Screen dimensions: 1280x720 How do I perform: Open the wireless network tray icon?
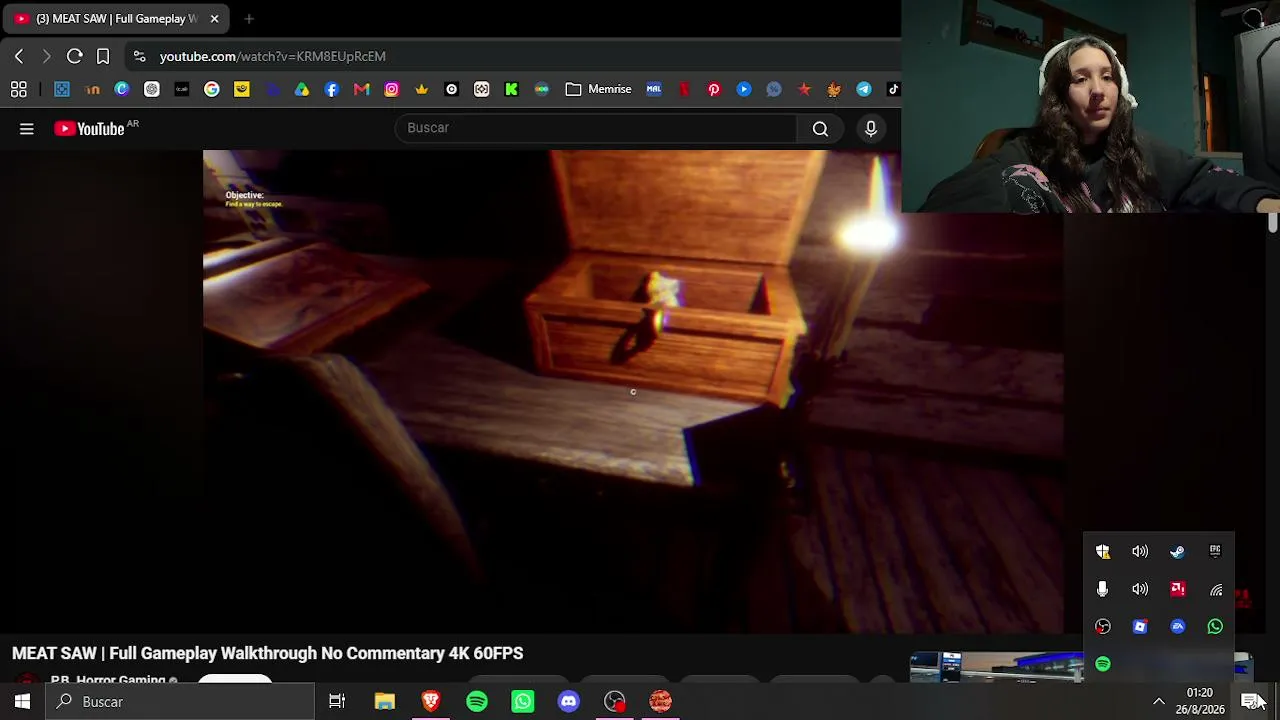1215,589
